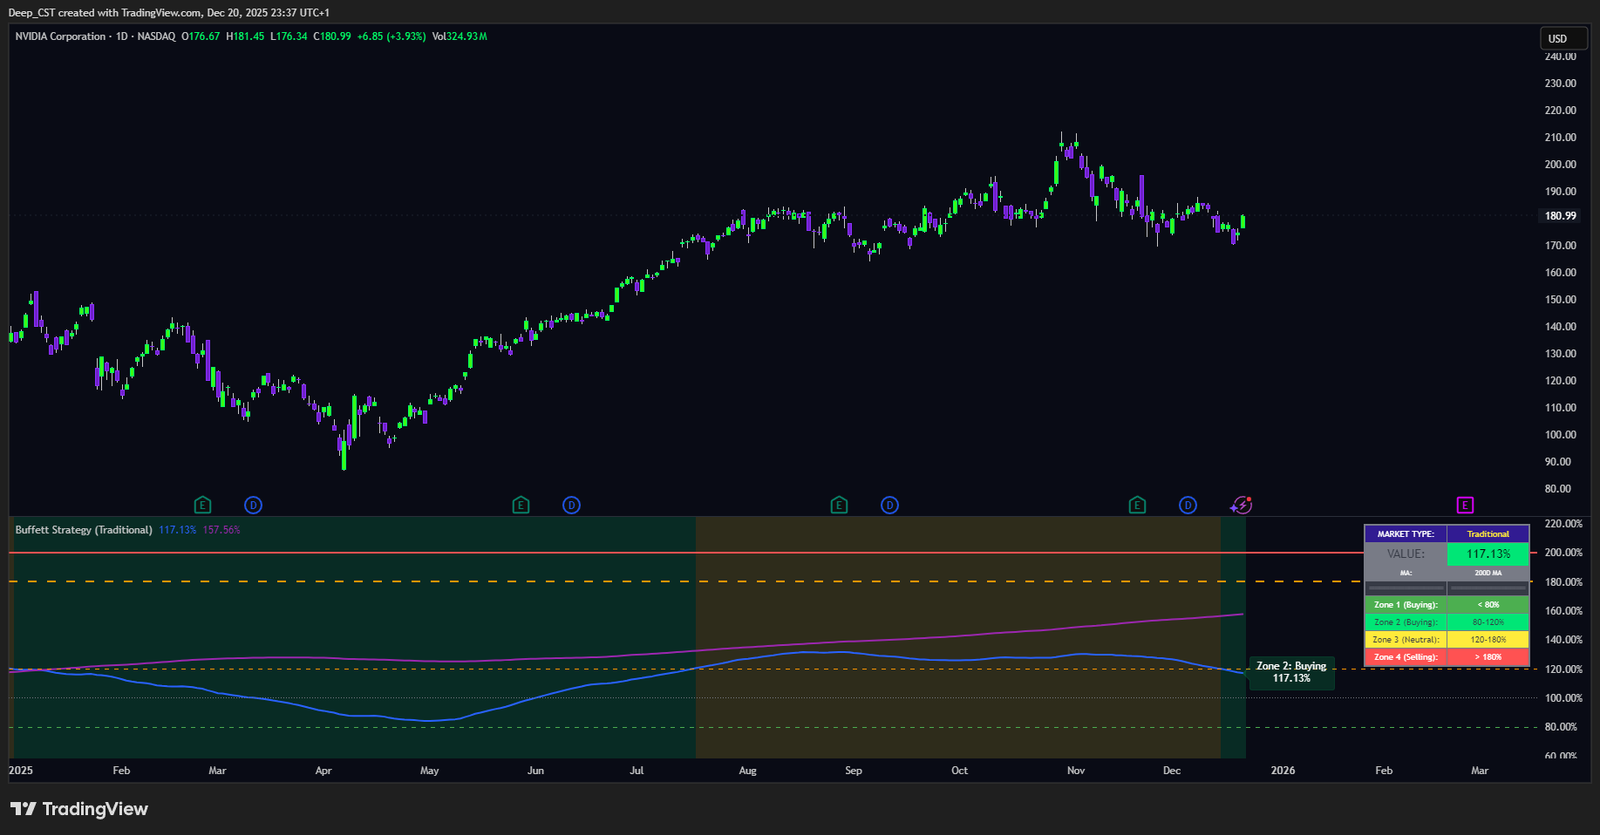The width and height of the screenshot is (1600, 835).
Task: Select the dividend icon in September
Action: tap(889, 505)
